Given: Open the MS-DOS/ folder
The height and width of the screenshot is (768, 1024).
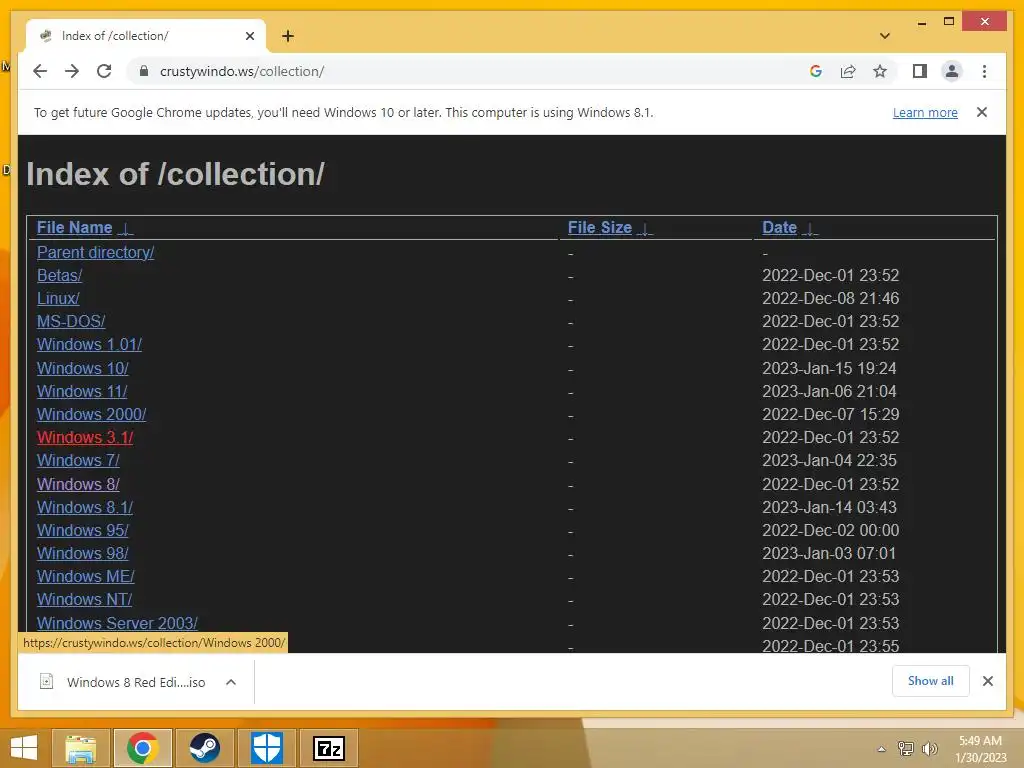Looking at the screenshot, I should (71, 321).
